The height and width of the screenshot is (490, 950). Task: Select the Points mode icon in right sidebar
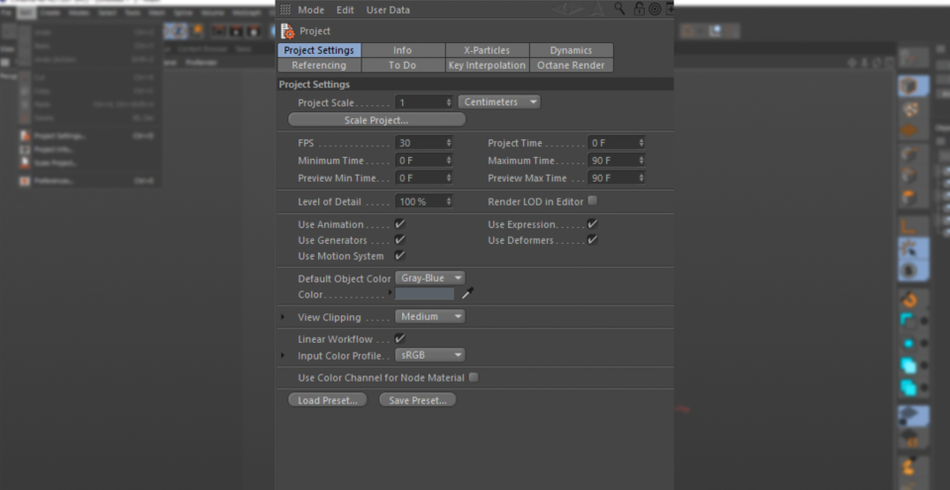tap(909, 154)
